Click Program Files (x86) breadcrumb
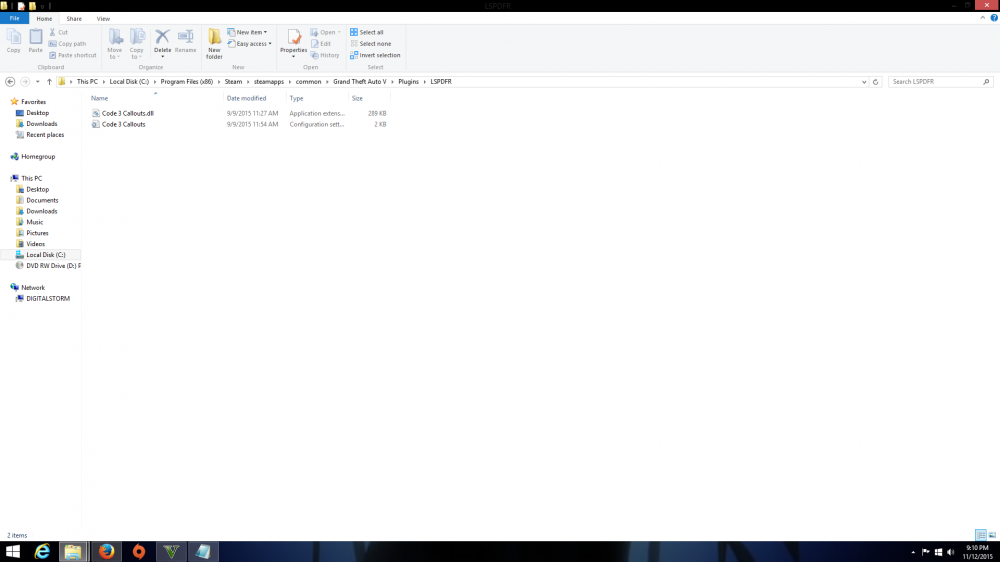This screenshot has height=562, width=1000. [x=187, y=82]
